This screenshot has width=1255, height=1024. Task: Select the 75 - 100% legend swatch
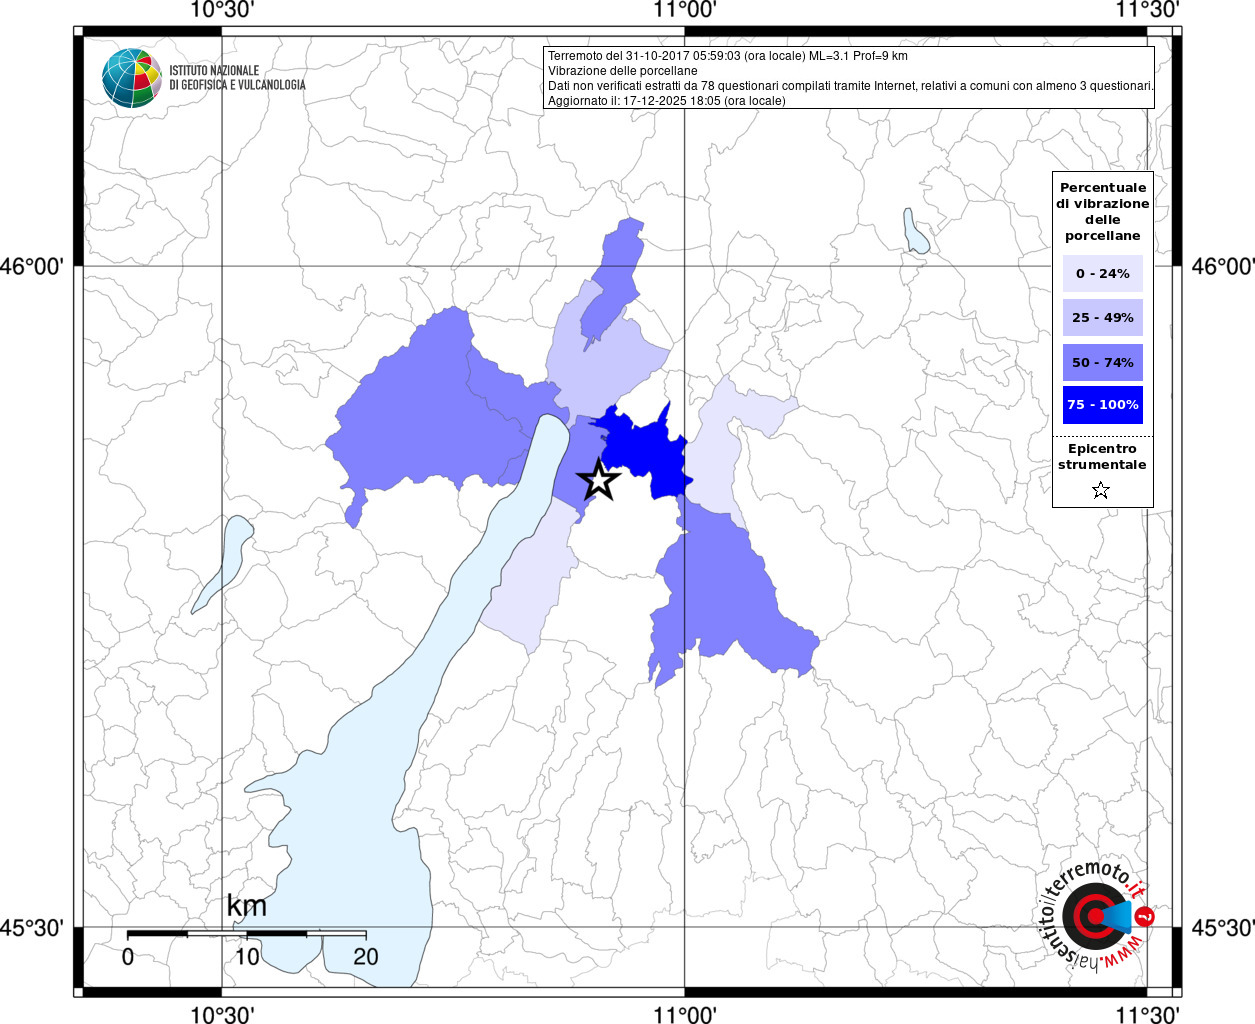(x=1103, y=405)
